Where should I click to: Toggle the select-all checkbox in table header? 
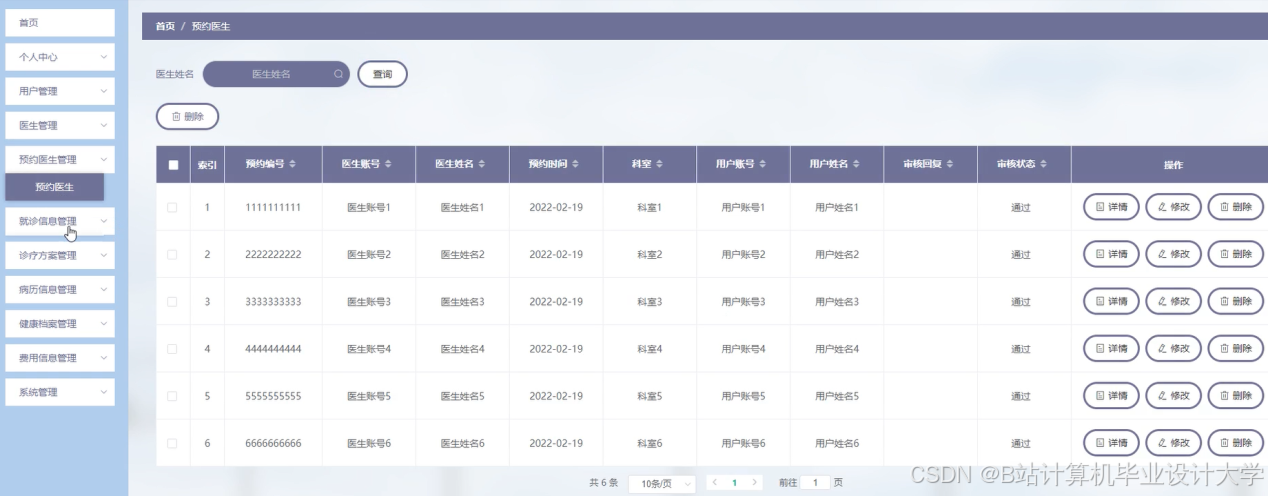(x=173, y=165)
